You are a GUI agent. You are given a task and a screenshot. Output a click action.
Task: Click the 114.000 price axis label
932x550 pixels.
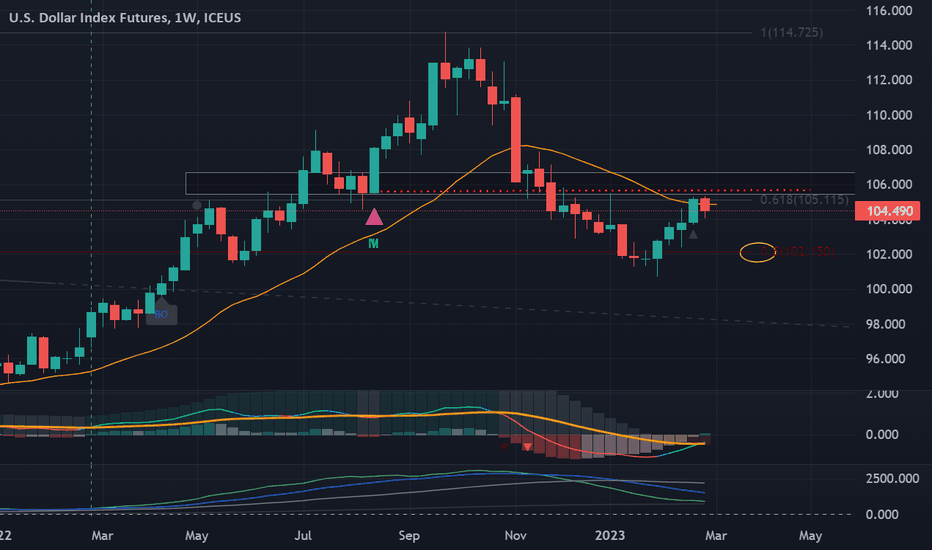coord(889,45)
